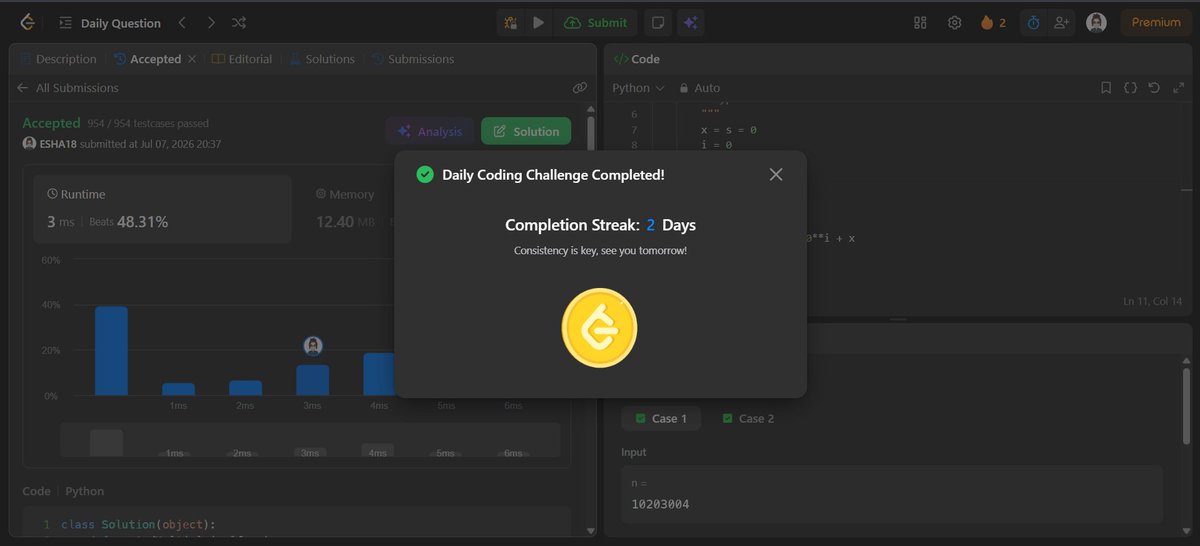Viewport: 1200px width, 546px height.
Task: Click the Code panel header tab
Action: (x=637, y=59)
